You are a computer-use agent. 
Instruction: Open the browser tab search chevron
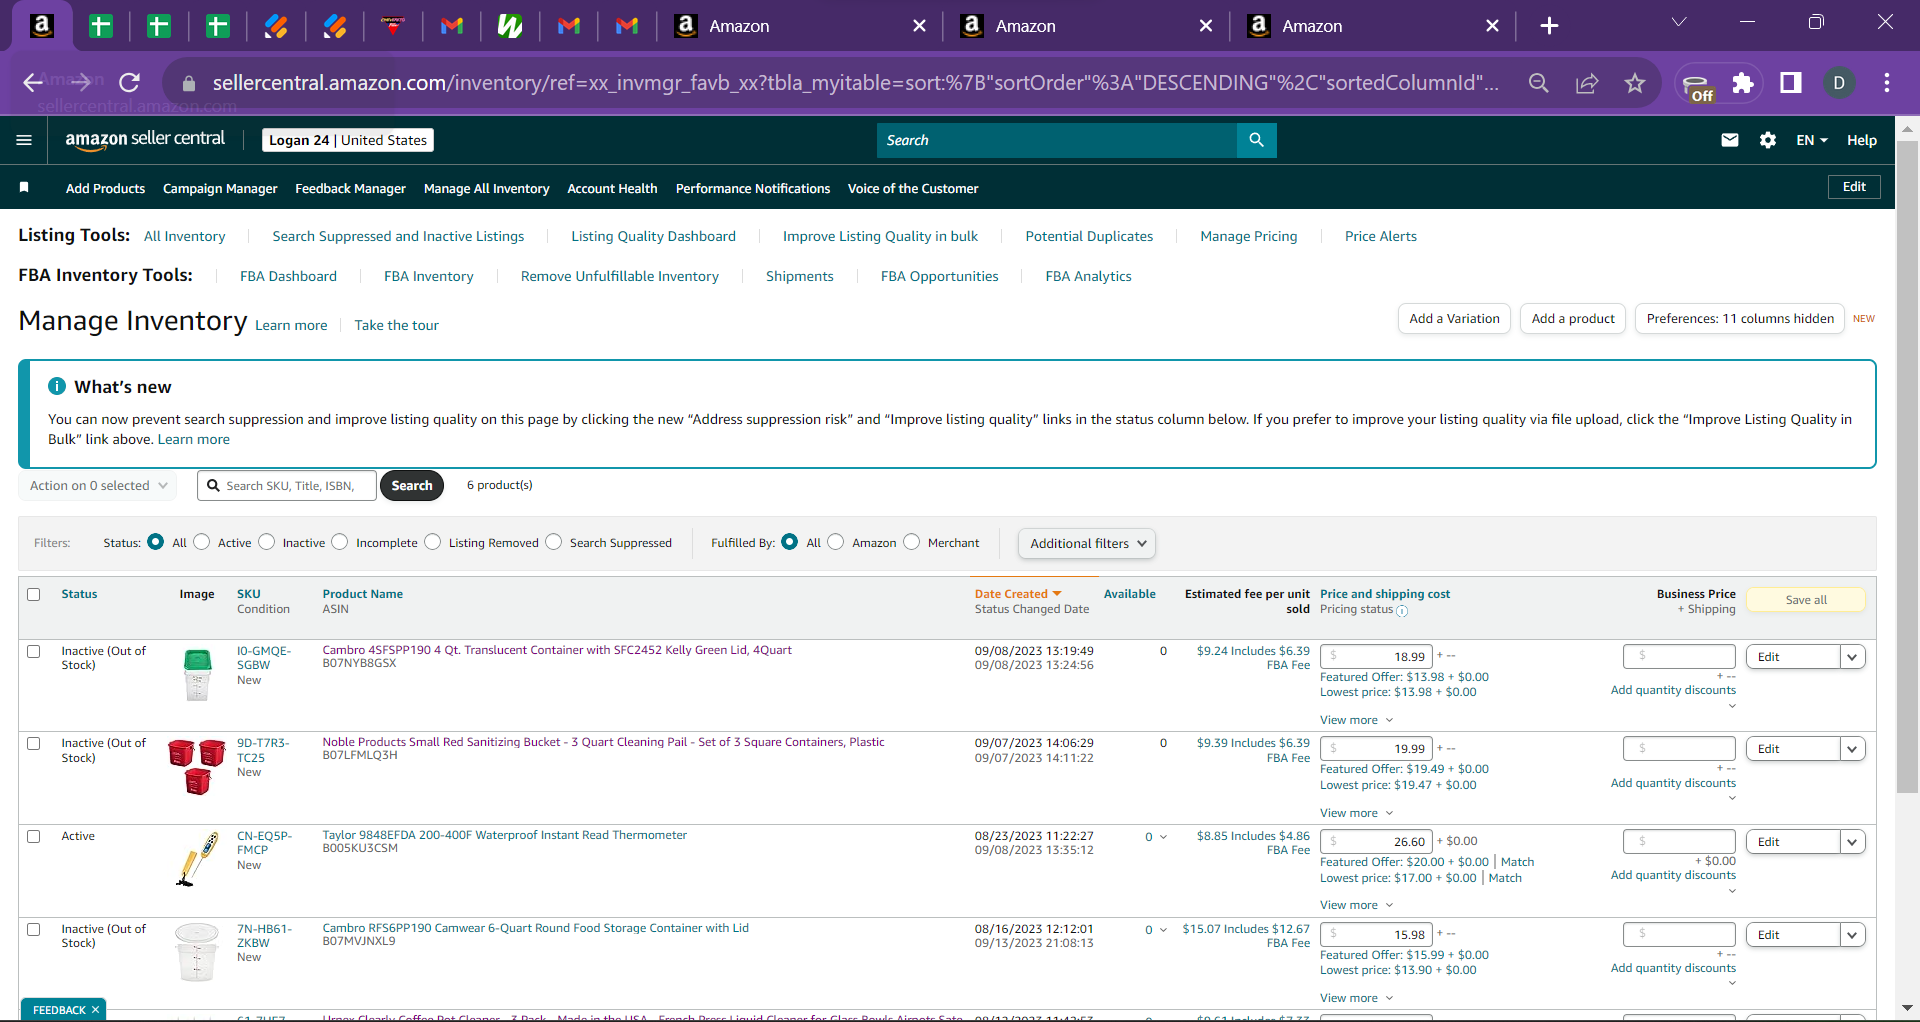point(1679,22)
